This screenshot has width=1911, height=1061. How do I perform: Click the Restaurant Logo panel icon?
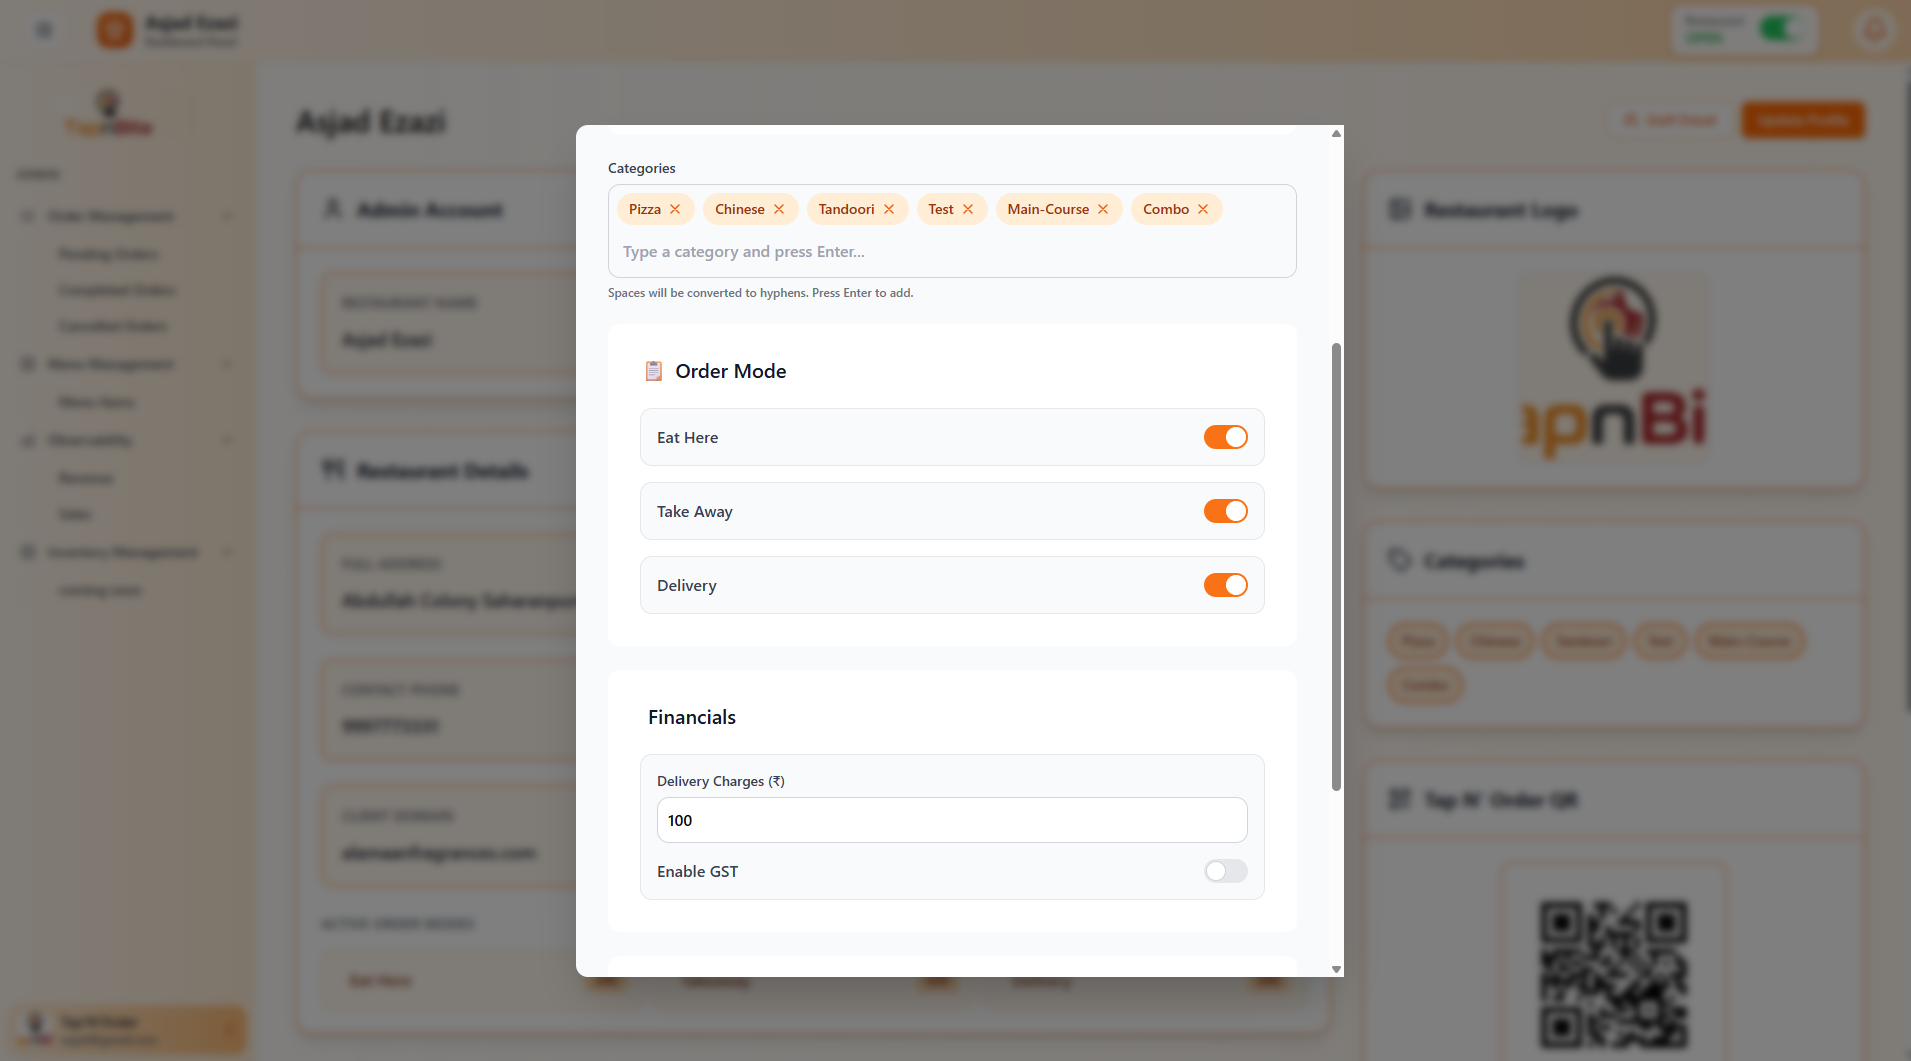[x=1398, y=209]
